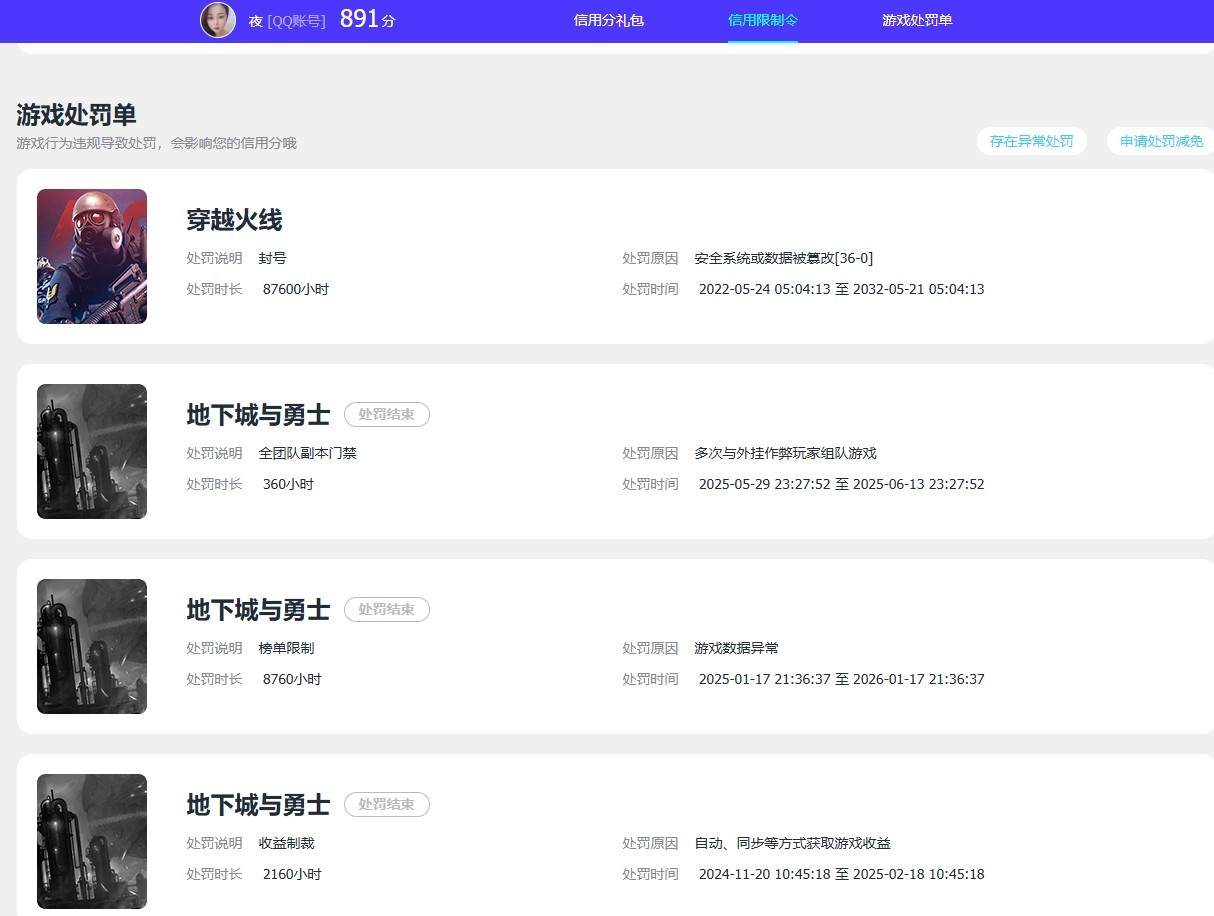Click the 榜单限制 penalty description
The width and height of the screenshot is (1214, 916).
tap(287, 648)
